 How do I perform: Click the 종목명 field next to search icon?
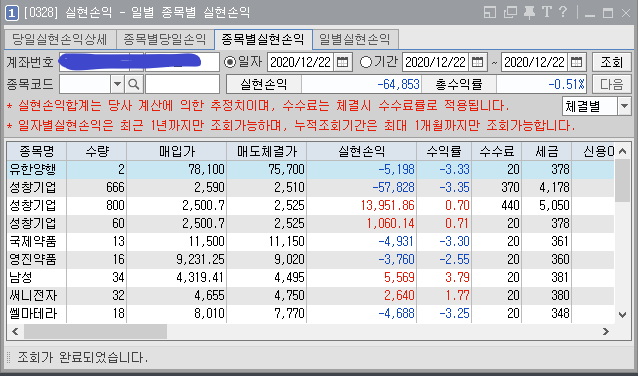coord(182,84)
